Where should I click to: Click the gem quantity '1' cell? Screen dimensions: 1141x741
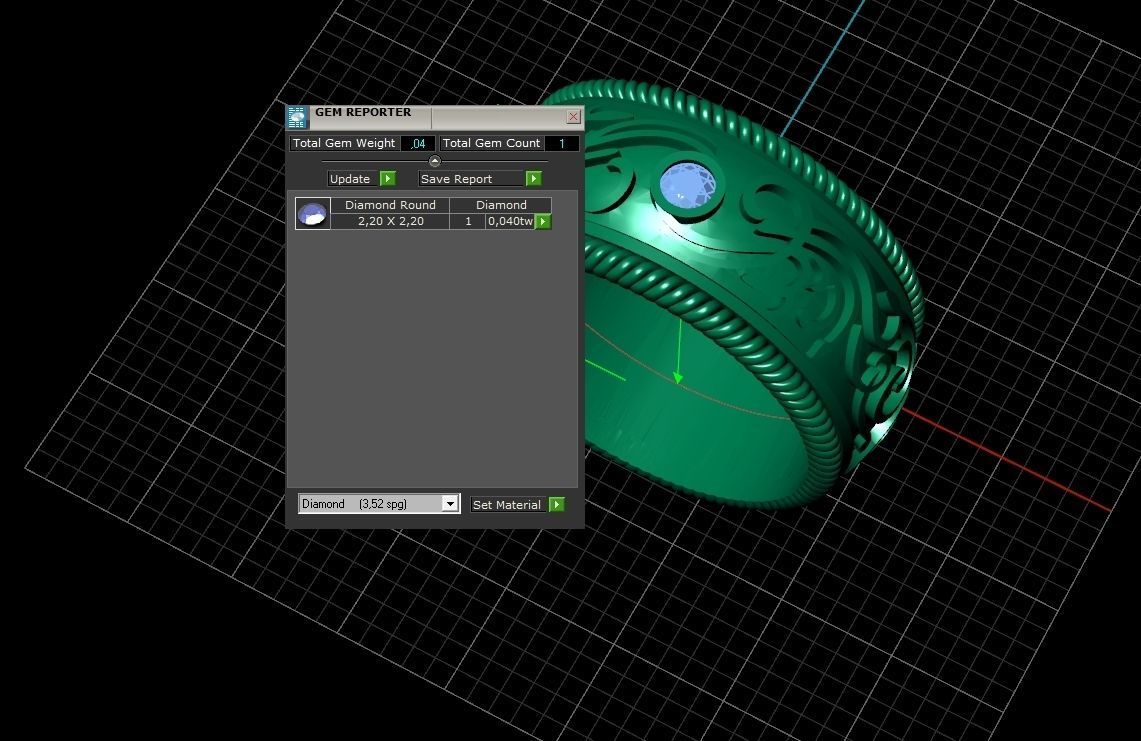468,221
